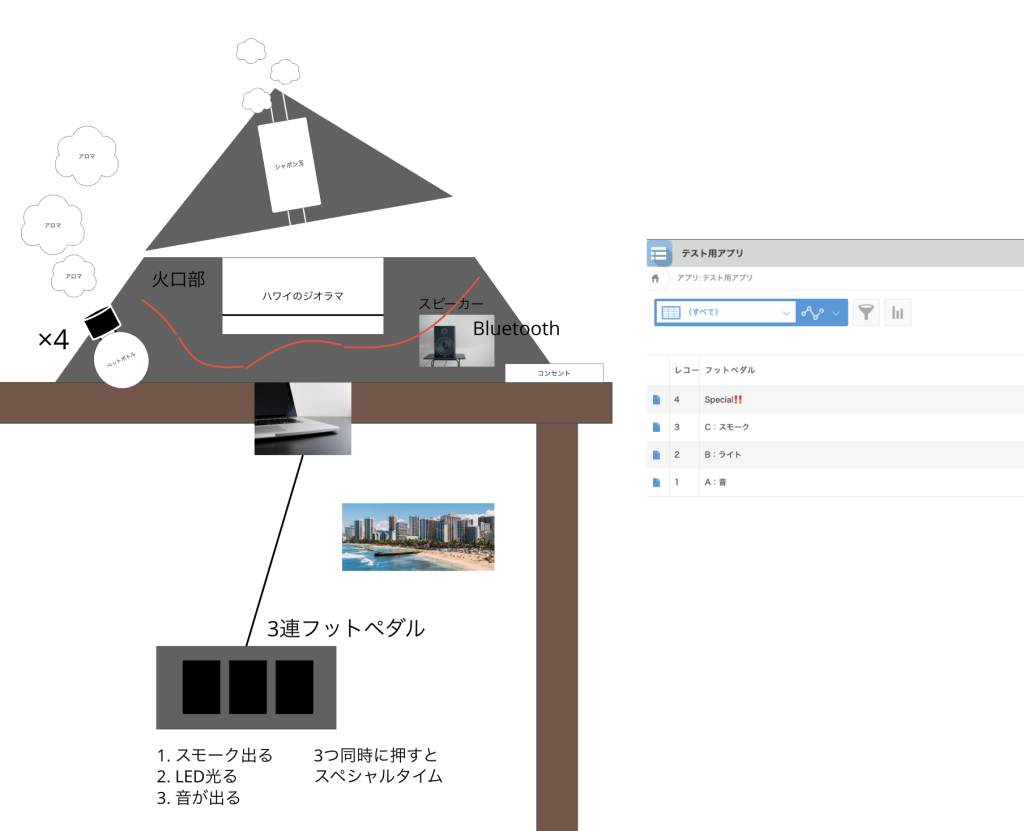Open record details icon for Special row
Screen dimensions: 1024x831
point(657,399)
